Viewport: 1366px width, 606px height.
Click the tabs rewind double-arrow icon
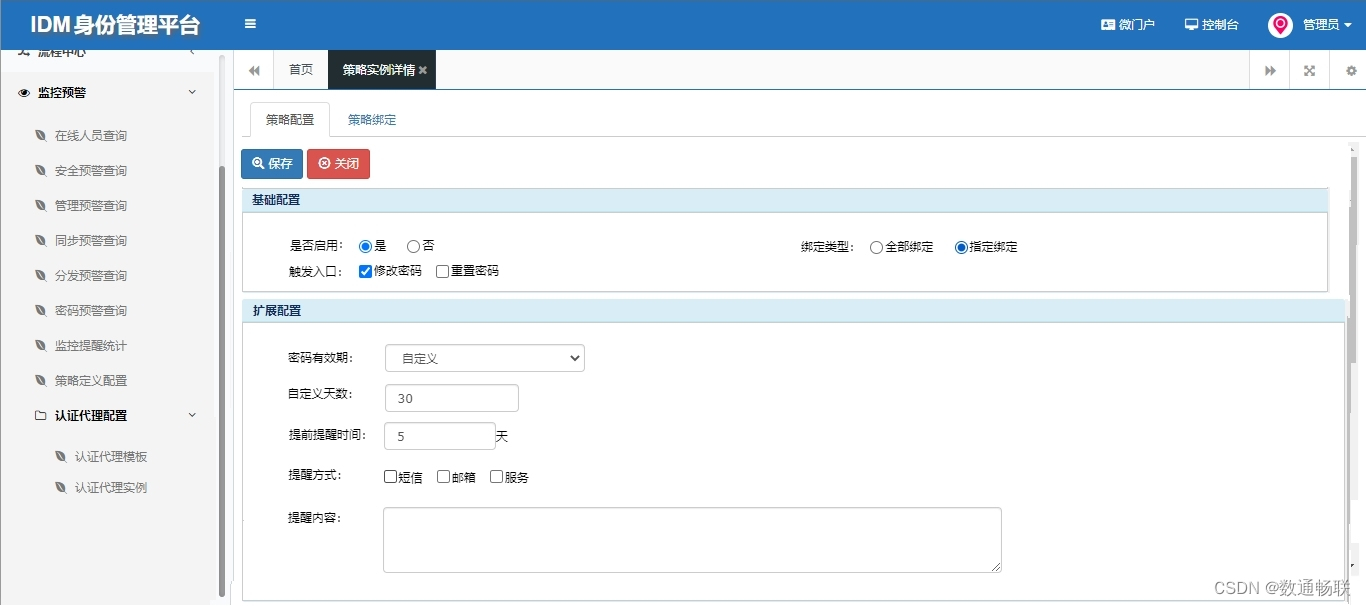pyautogui.click(x=254, y=70)
